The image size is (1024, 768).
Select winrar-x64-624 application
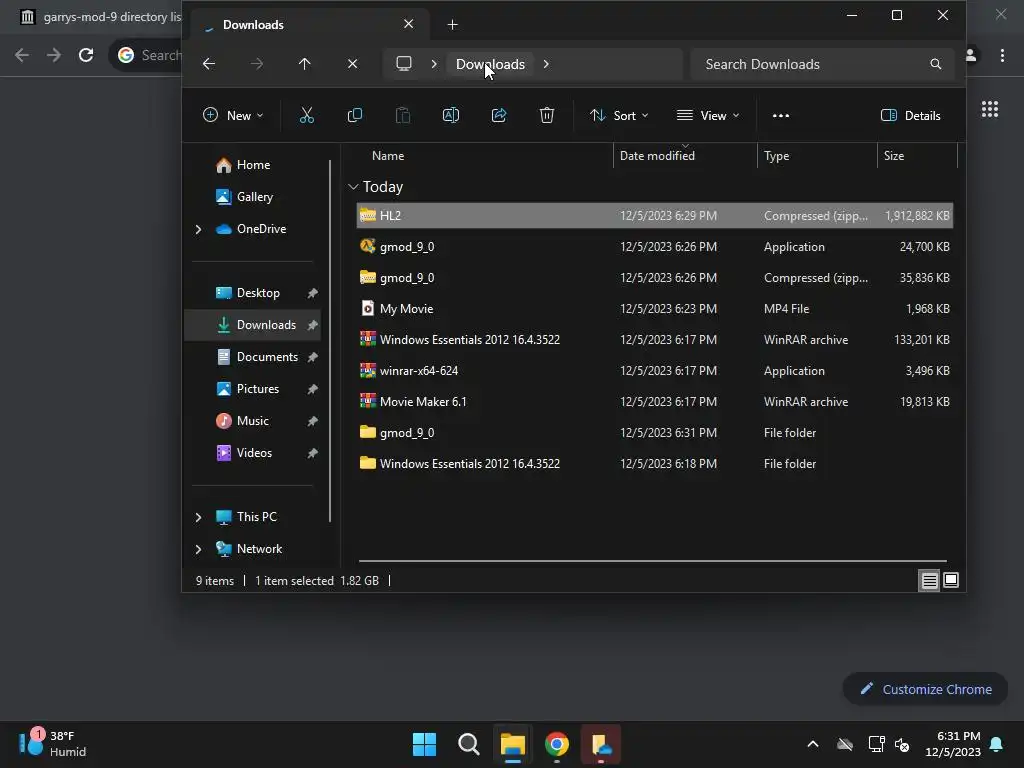[655, 371]
